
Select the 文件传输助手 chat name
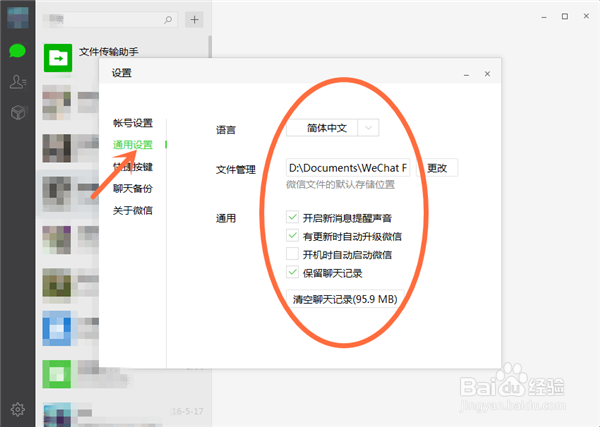109,52
